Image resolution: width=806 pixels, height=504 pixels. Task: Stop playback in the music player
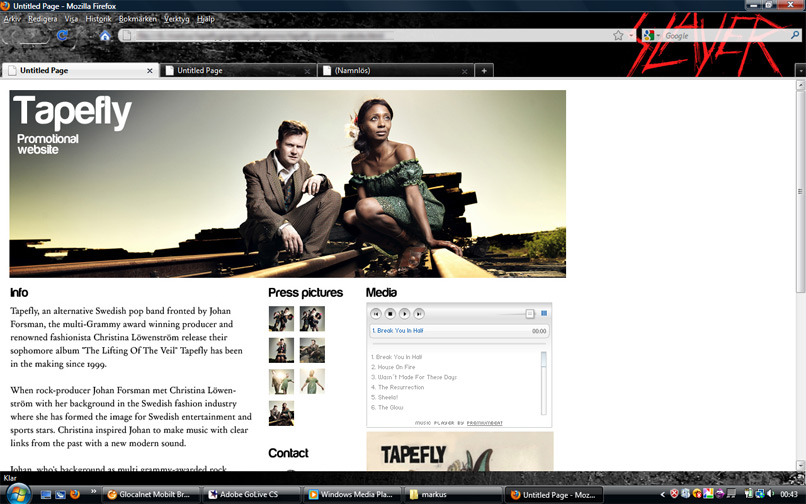[390, 313]
